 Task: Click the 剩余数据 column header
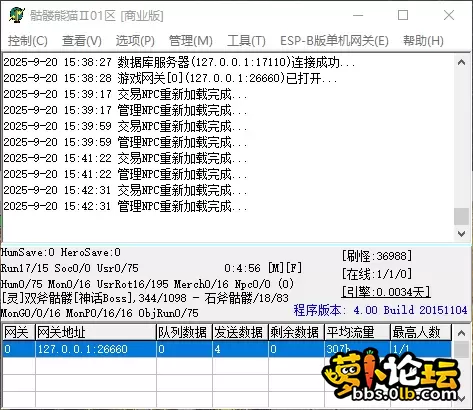[296, 332]
